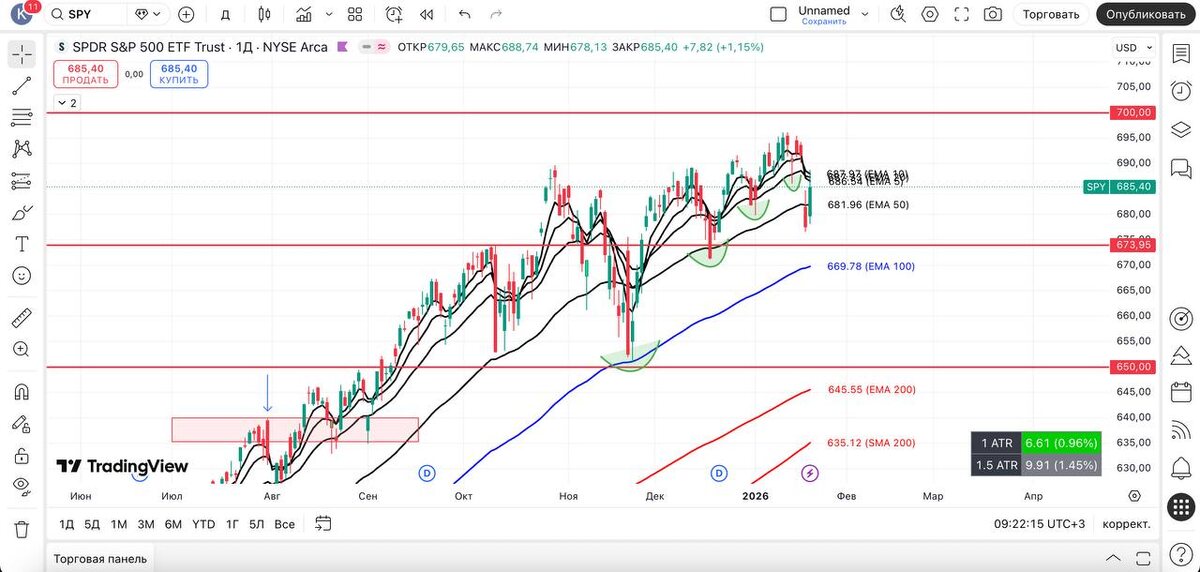This screenshot has width=1200, height=572.
Task: Select the 3М time range
Action: click(146, 524)
